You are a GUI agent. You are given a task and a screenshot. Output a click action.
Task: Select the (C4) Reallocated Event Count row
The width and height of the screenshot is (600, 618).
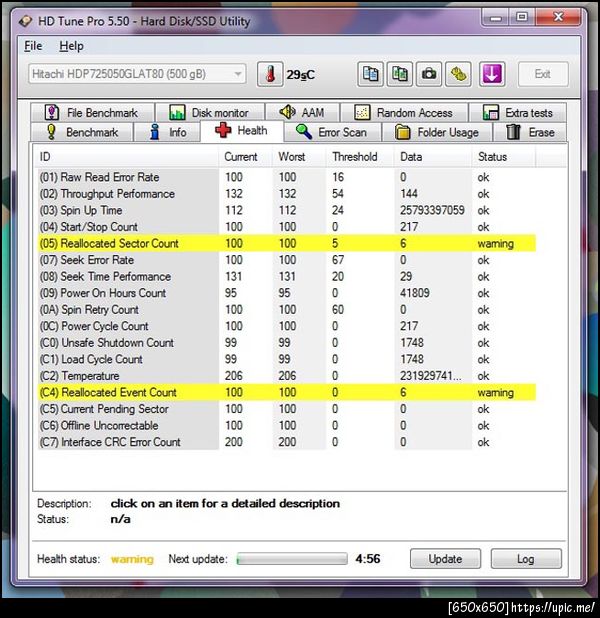(x=287, y=393)
